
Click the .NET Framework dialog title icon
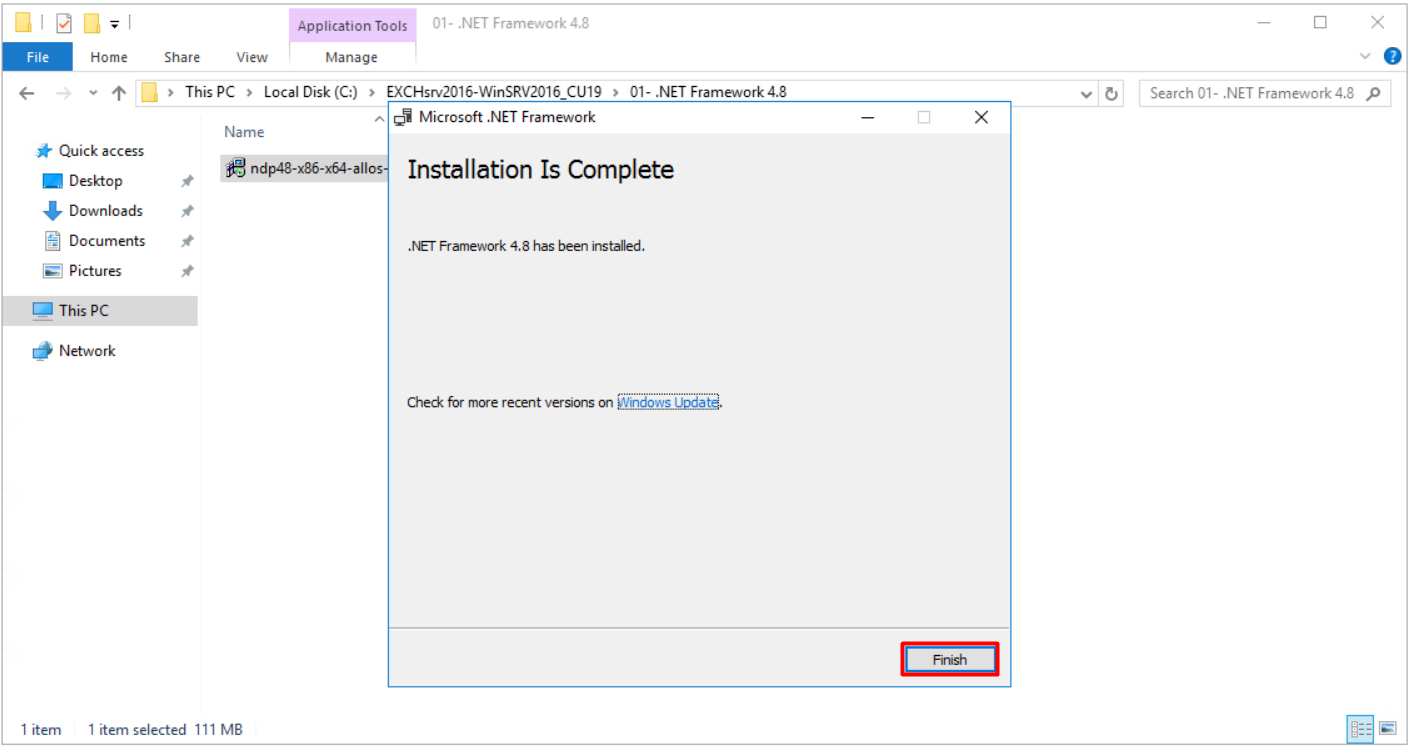pos(403,117)
